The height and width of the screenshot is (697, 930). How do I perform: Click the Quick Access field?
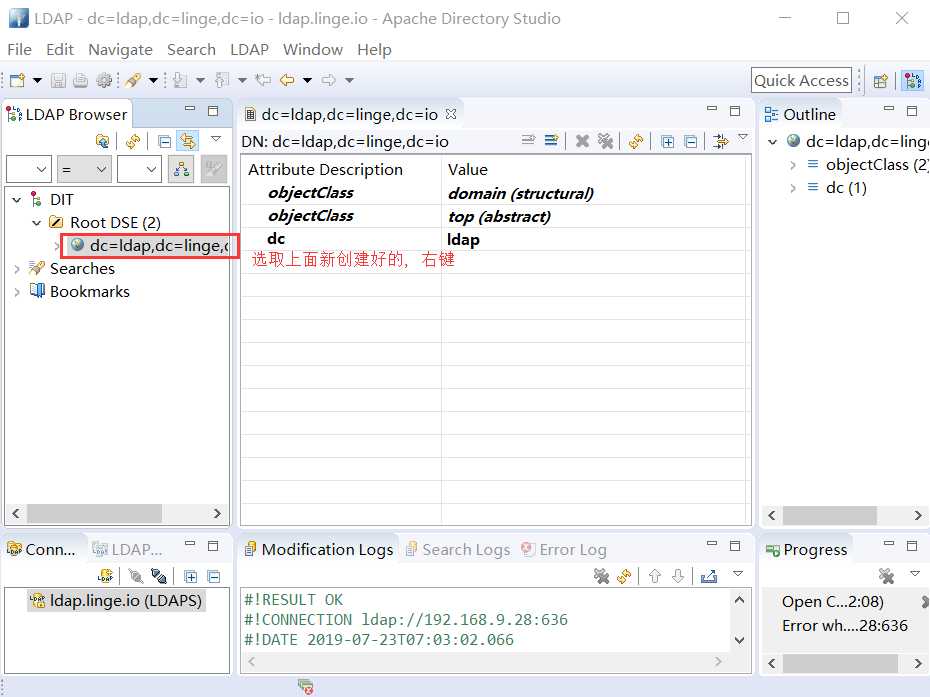click(801, 81)
